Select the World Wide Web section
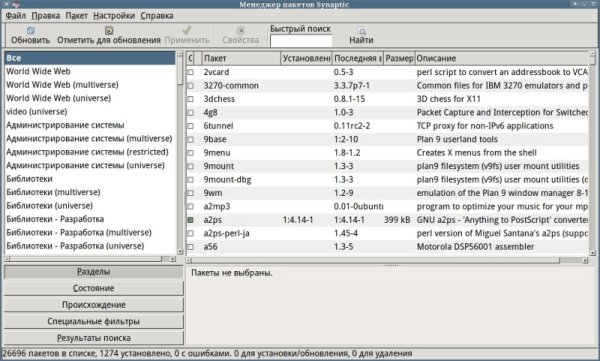The width and height of the screenshot is (600, 361). tap(90, 71)
